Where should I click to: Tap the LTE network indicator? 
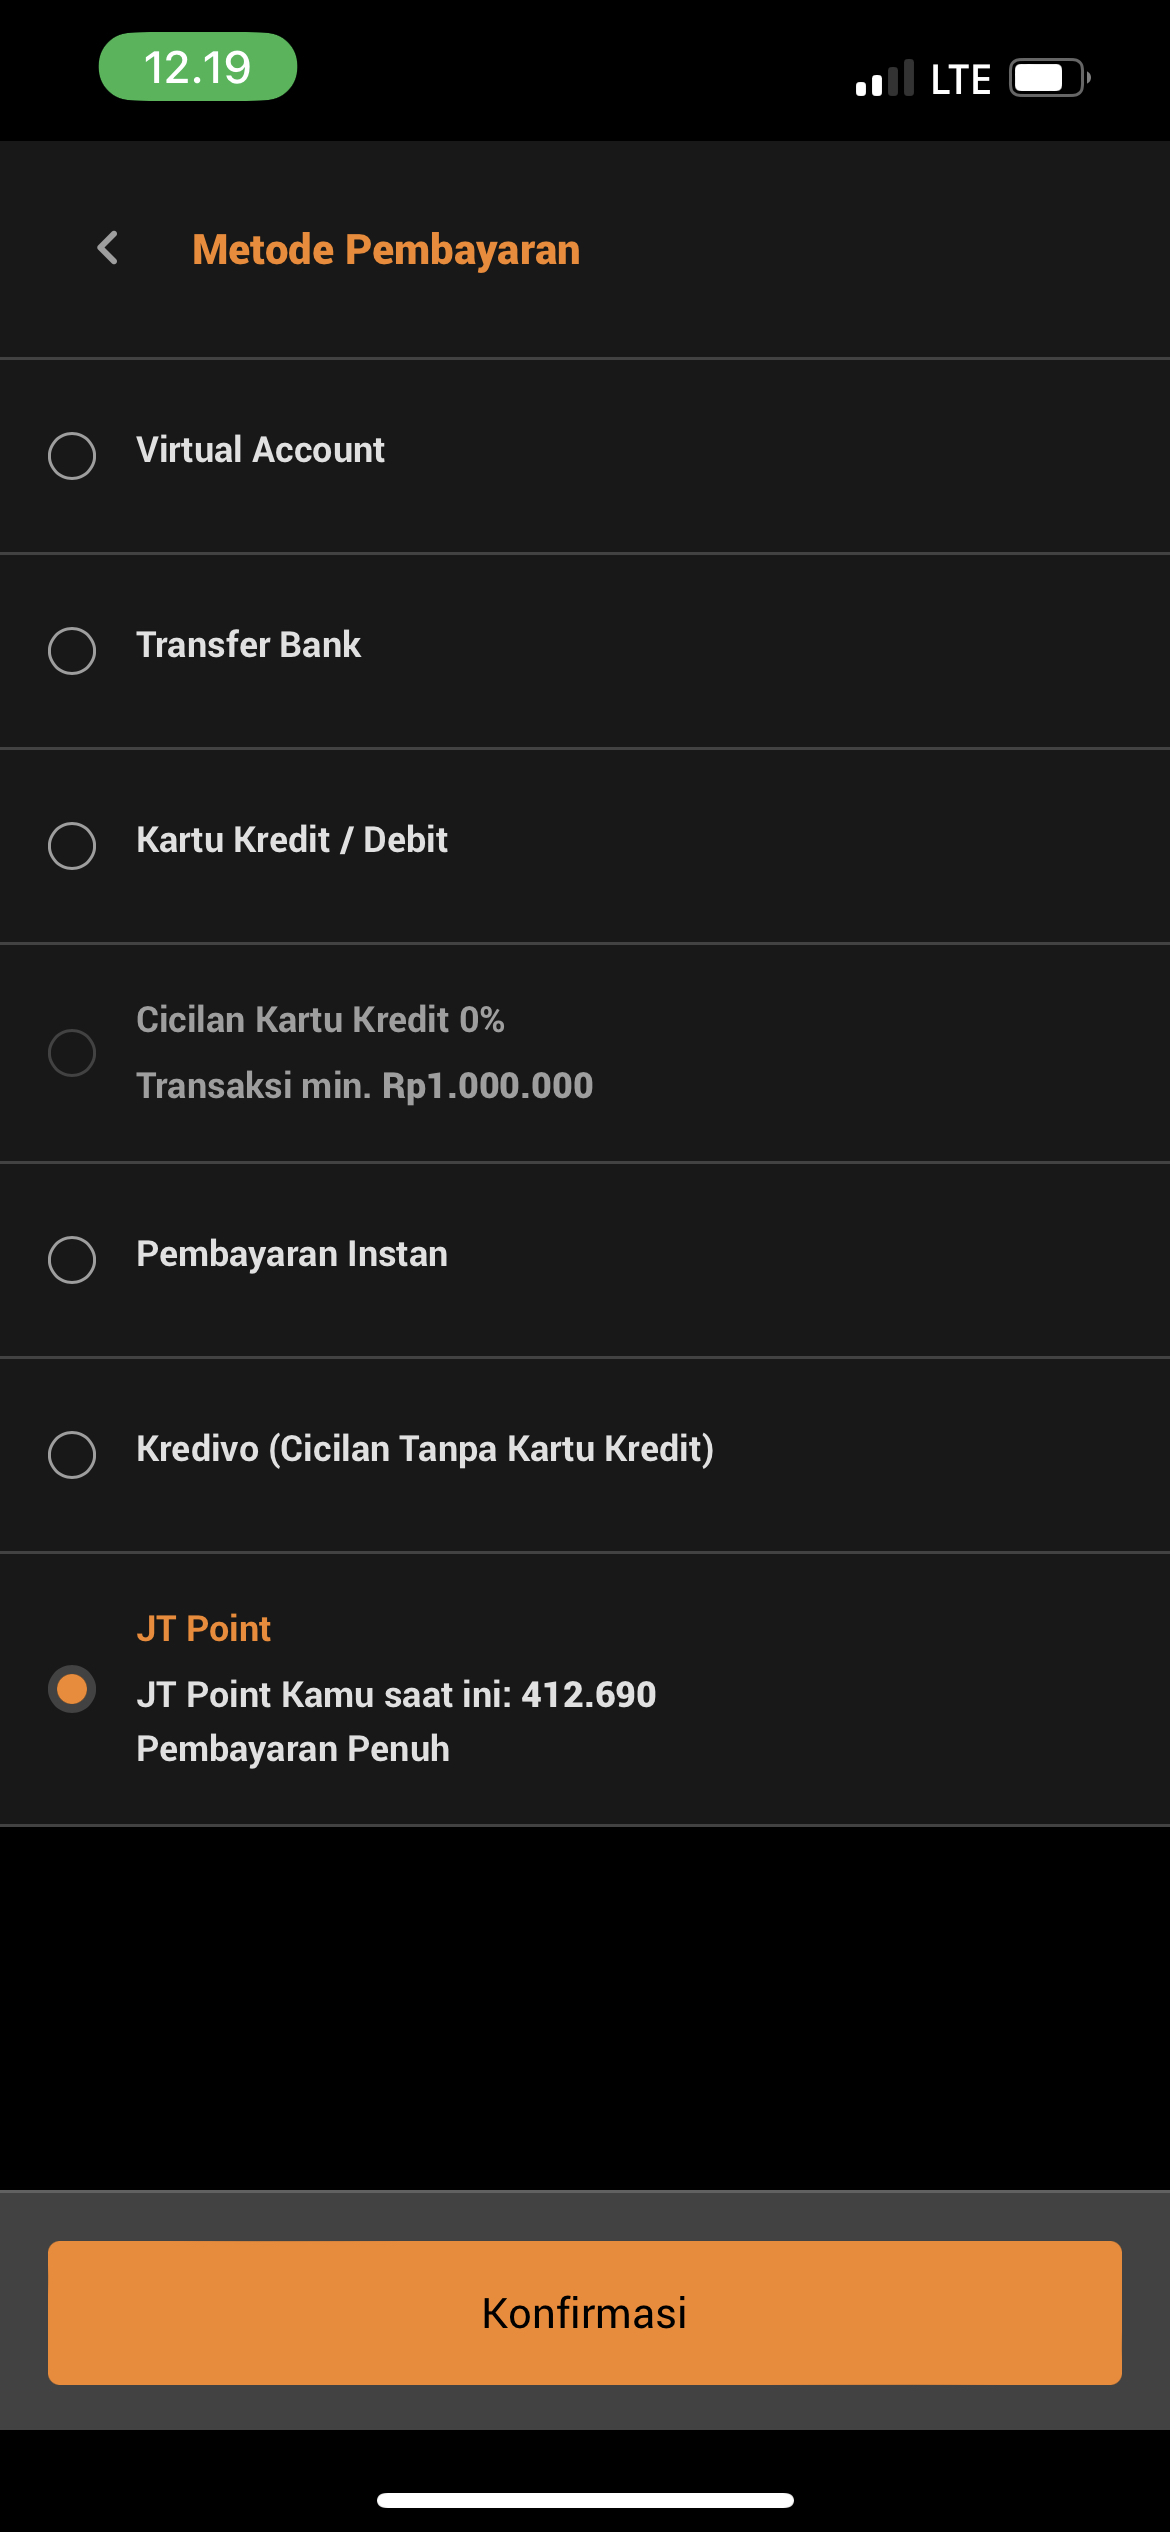(x=960, y=79)
